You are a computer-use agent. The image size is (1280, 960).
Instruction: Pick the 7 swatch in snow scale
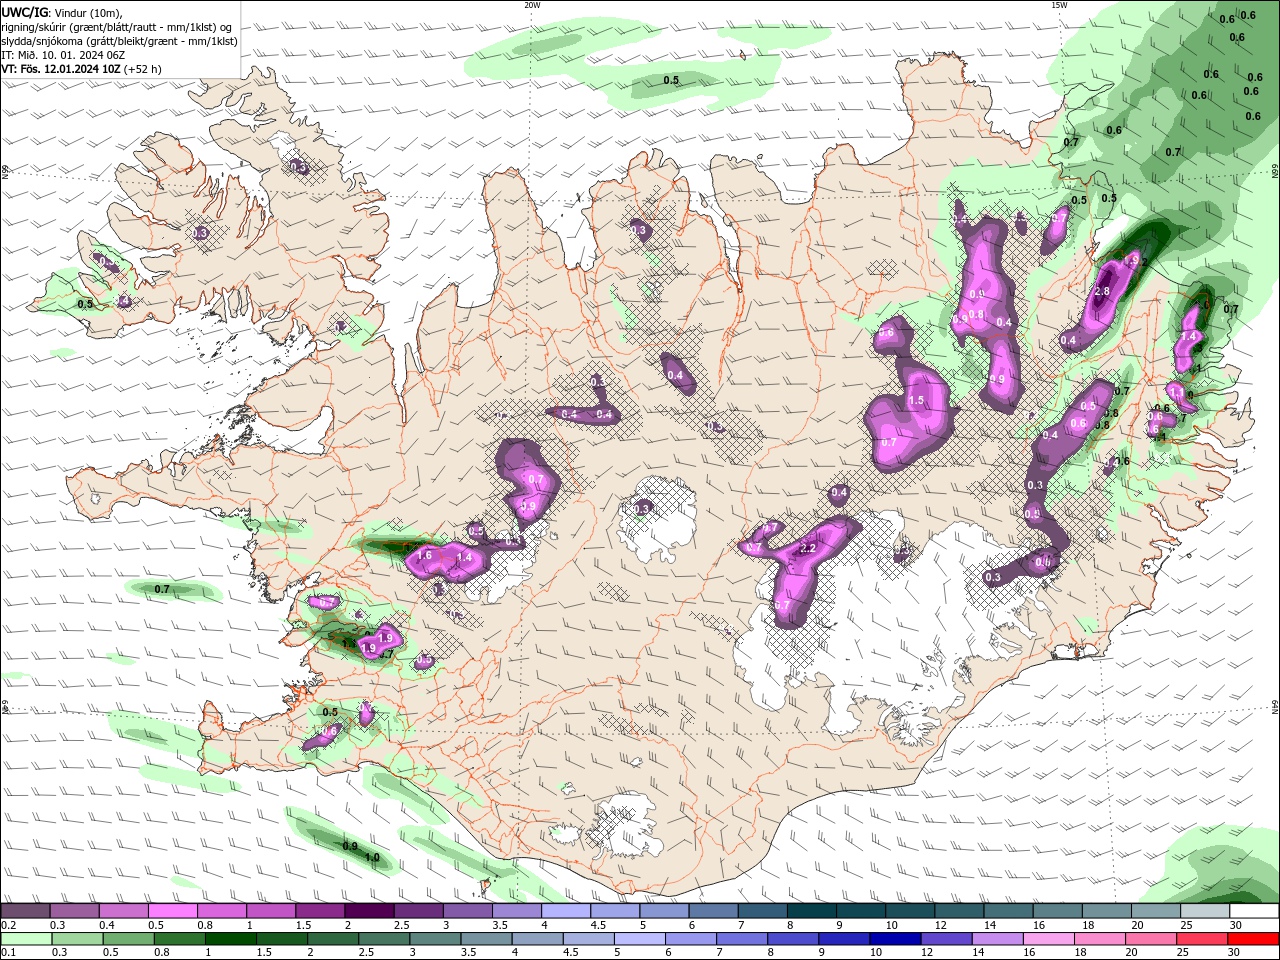point(762,911)
